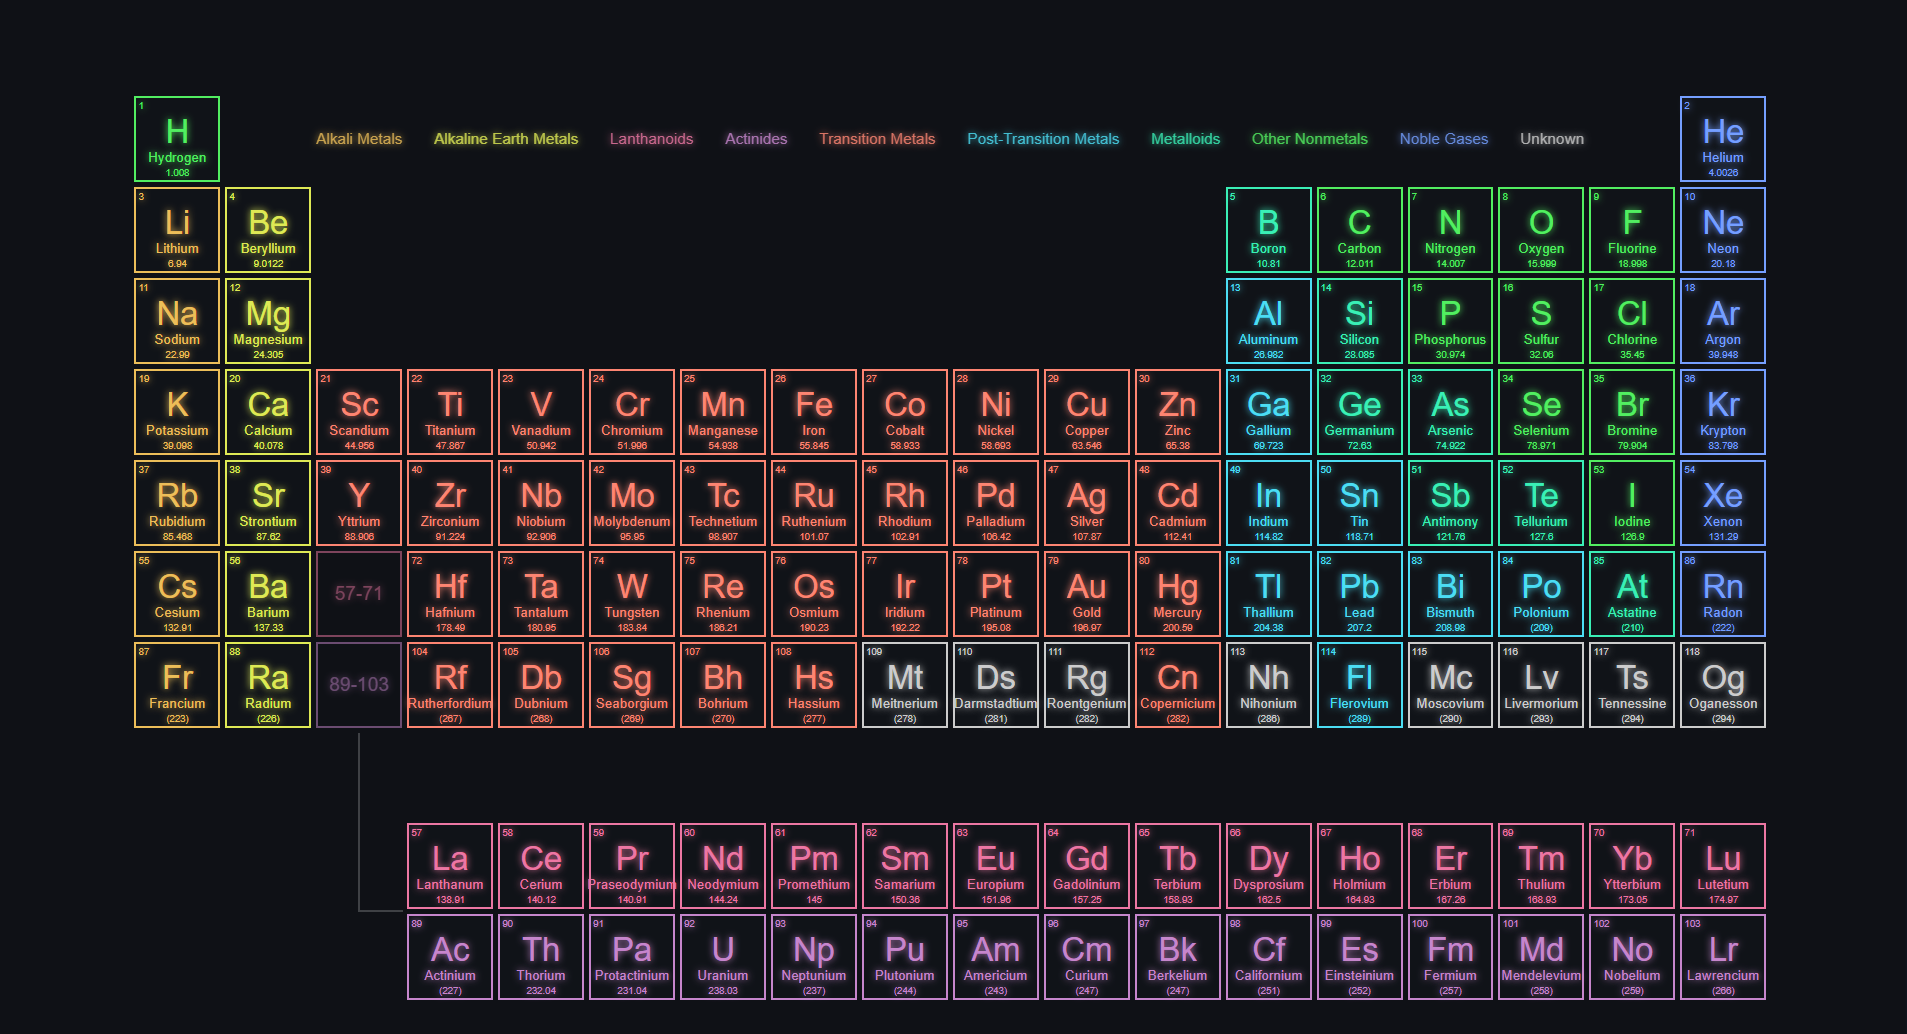The image size is (1907, 1034).
Task: Click the Aluminum element tile
Action: point(1268,321)
